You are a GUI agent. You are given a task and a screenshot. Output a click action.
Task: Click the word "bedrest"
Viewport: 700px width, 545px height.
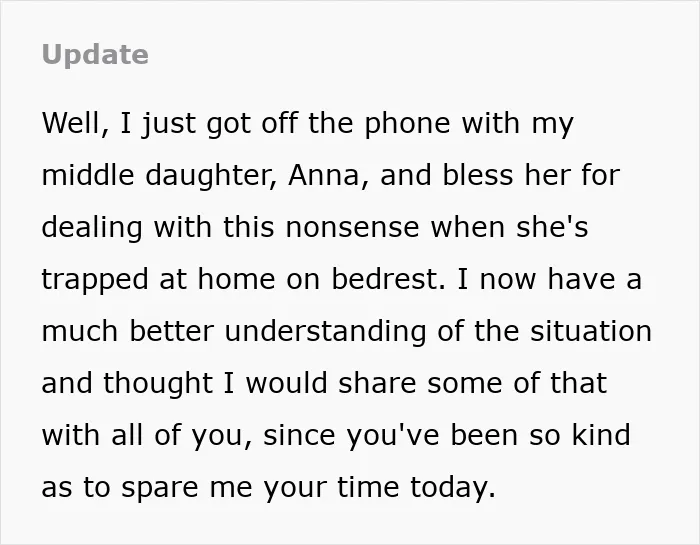(385, 279)
